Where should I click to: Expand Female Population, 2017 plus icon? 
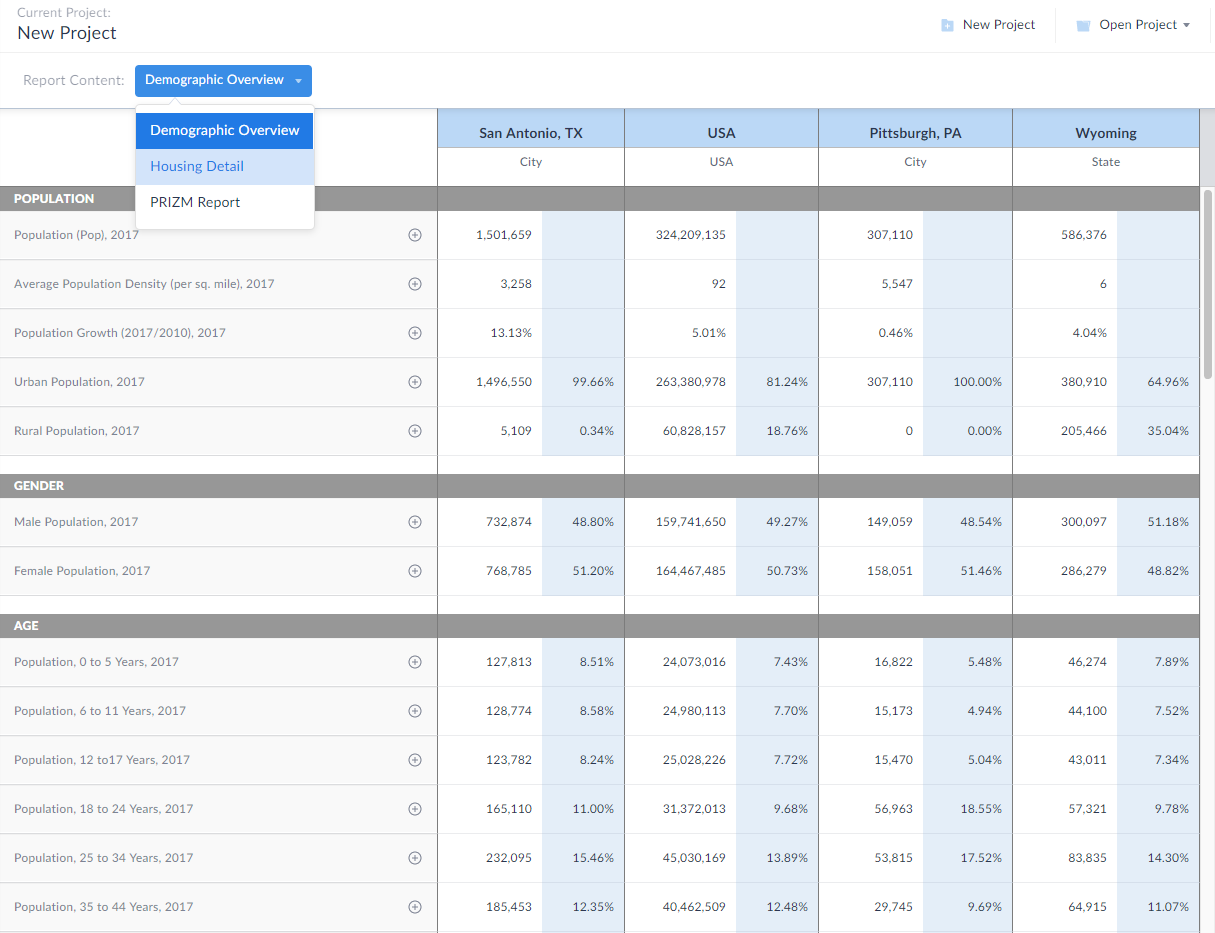(x=415, y=571)
